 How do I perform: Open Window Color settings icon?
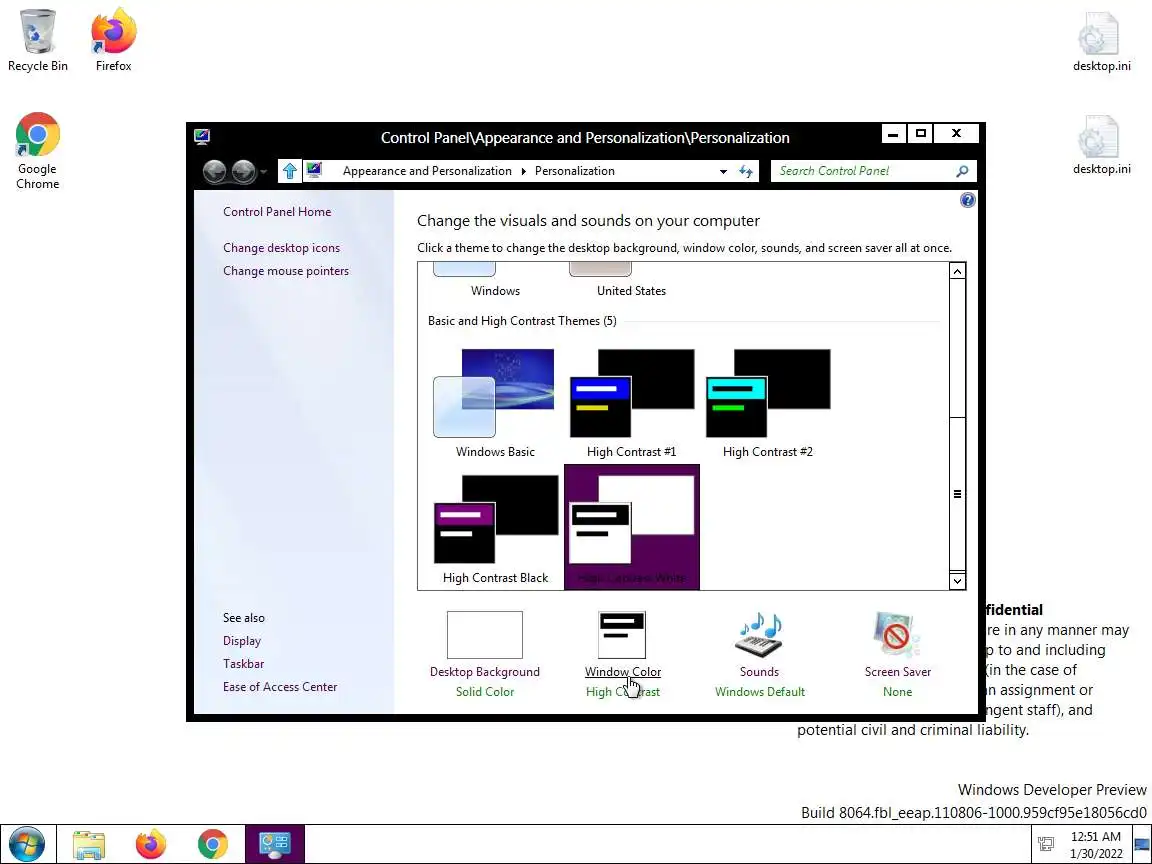(622, 635)
